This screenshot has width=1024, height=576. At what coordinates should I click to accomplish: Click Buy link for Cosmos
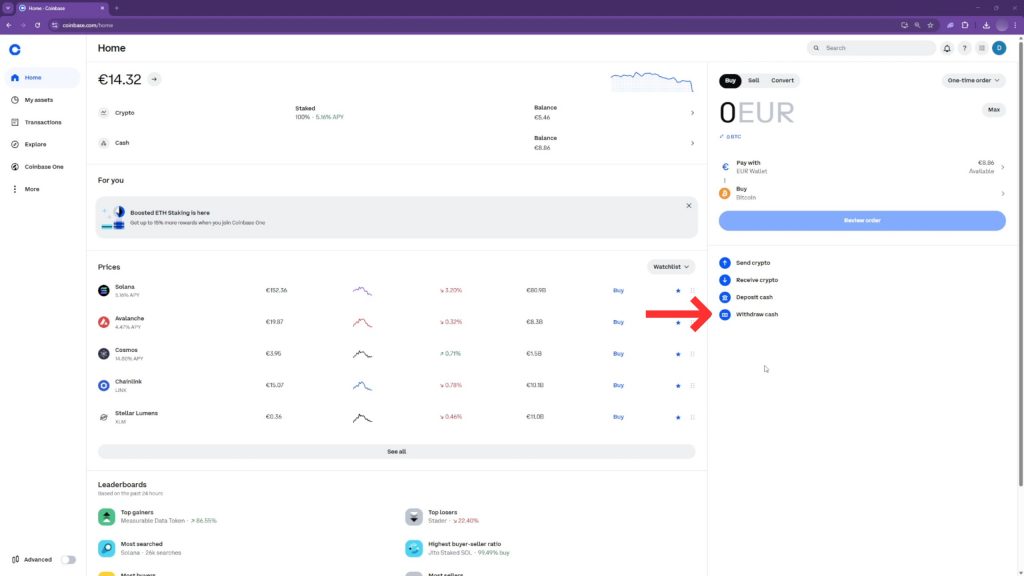point(618,354)
